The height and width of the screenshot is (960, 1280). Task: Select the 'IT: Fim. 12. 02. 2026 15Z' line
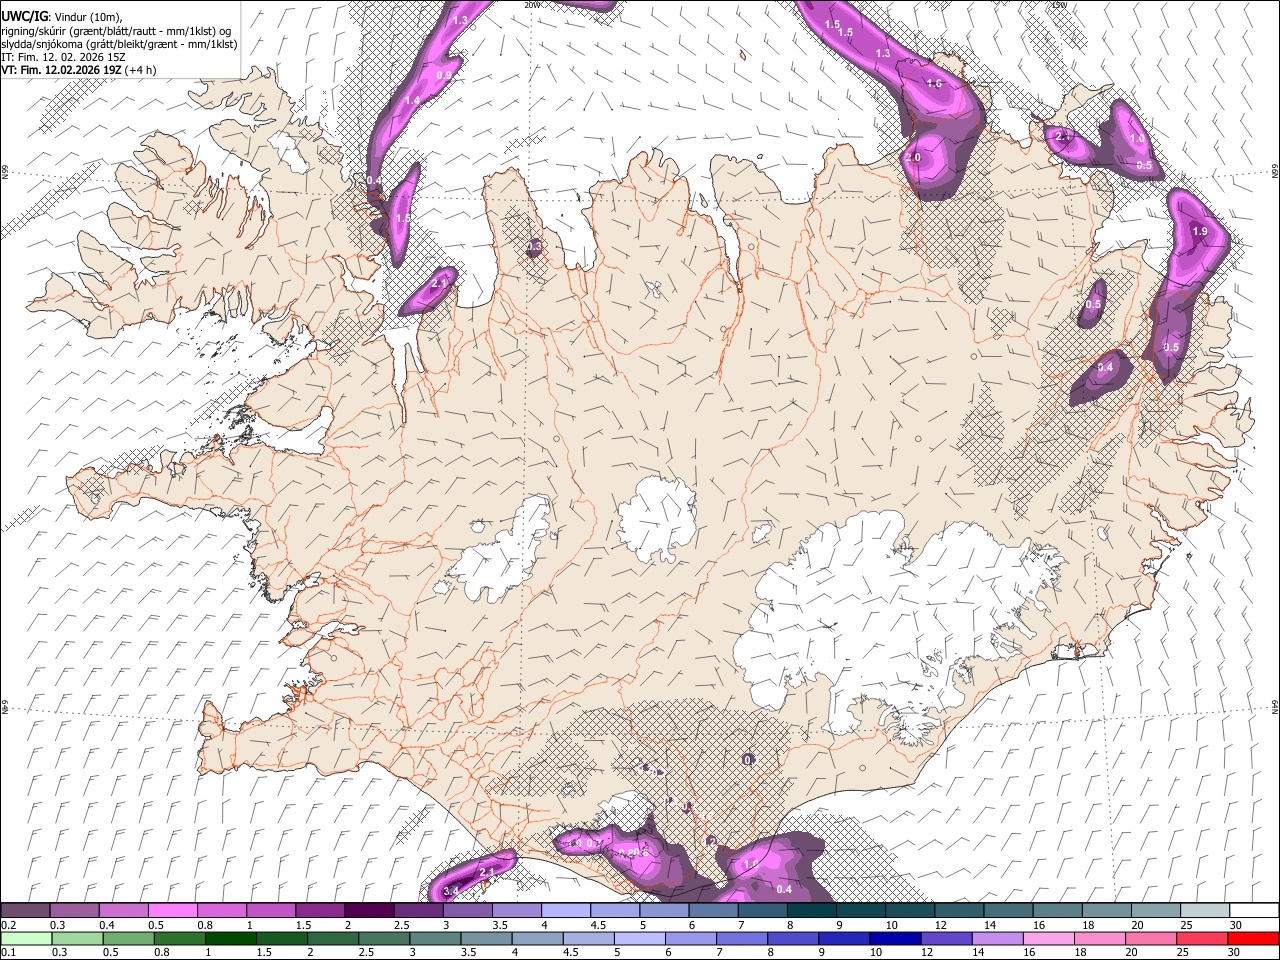(63, 57)
